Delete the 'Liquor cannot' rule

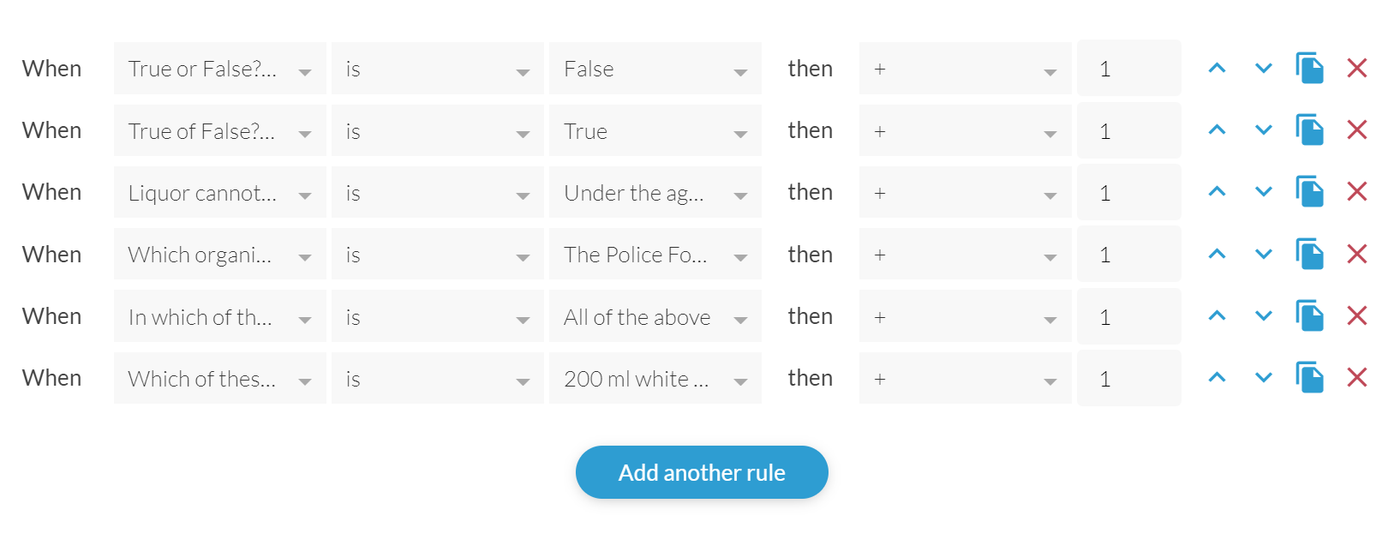click(1357, 192)
